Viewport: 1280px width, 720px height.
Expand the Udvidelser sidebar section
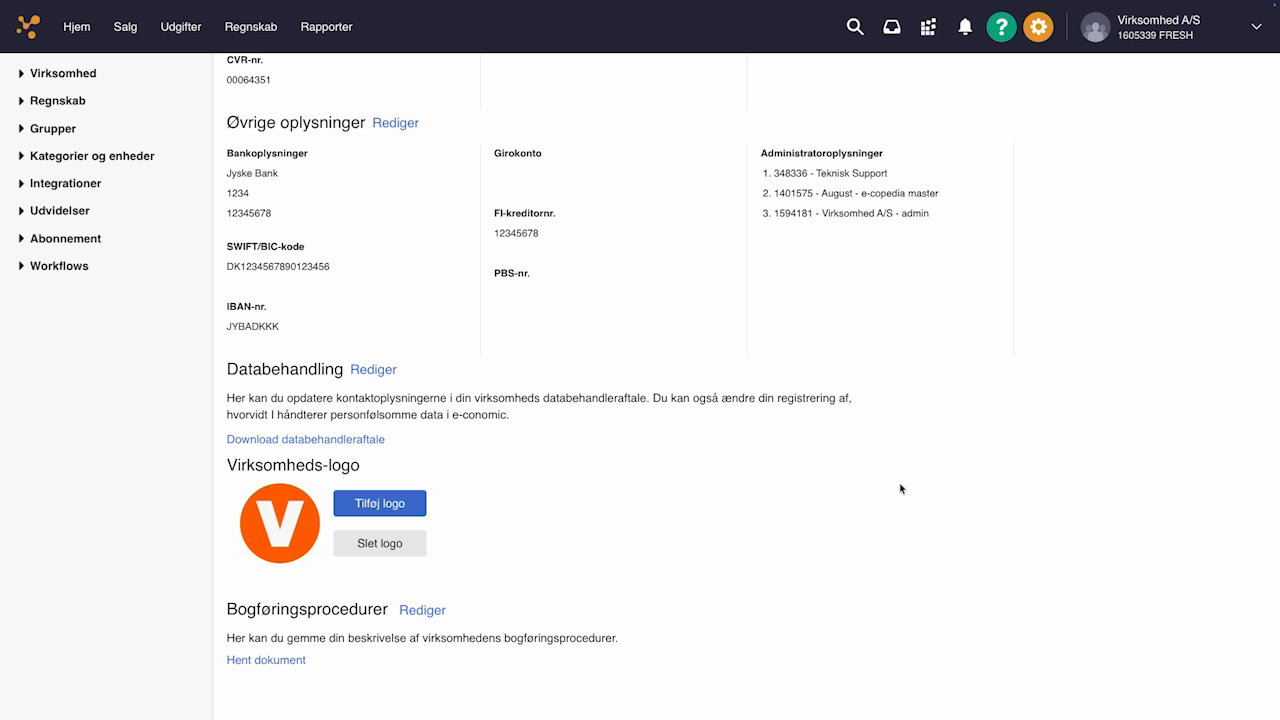pyautogui.click(x=54, y=211)
